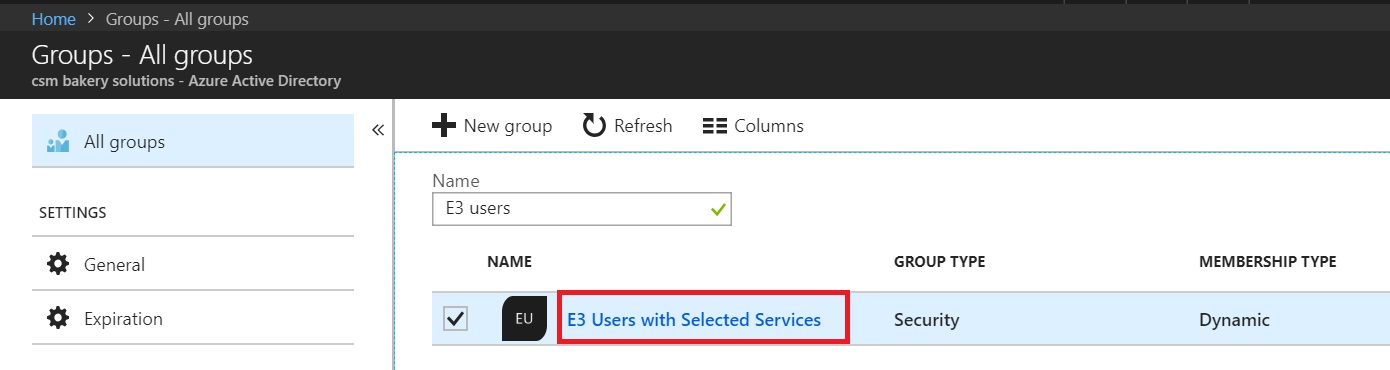Click csm bakery solutions directory subtitle
1390x370 pixels.
186,81
